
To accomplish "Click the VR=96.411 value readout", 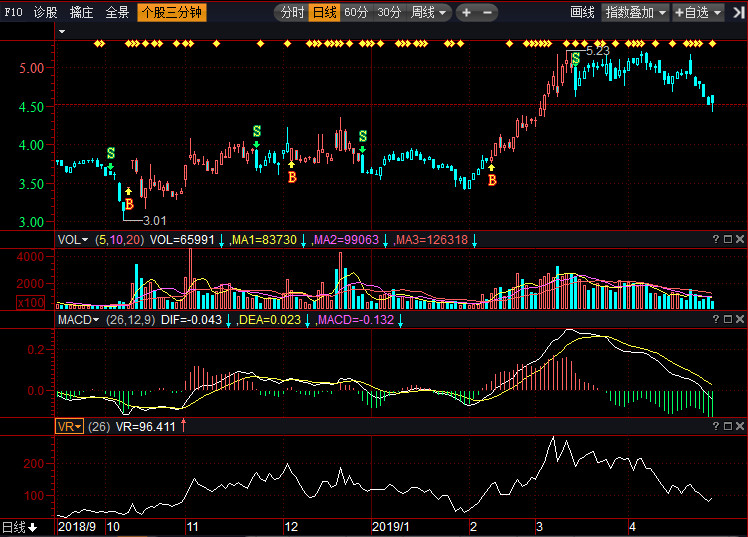I will [x=145, y=426].
